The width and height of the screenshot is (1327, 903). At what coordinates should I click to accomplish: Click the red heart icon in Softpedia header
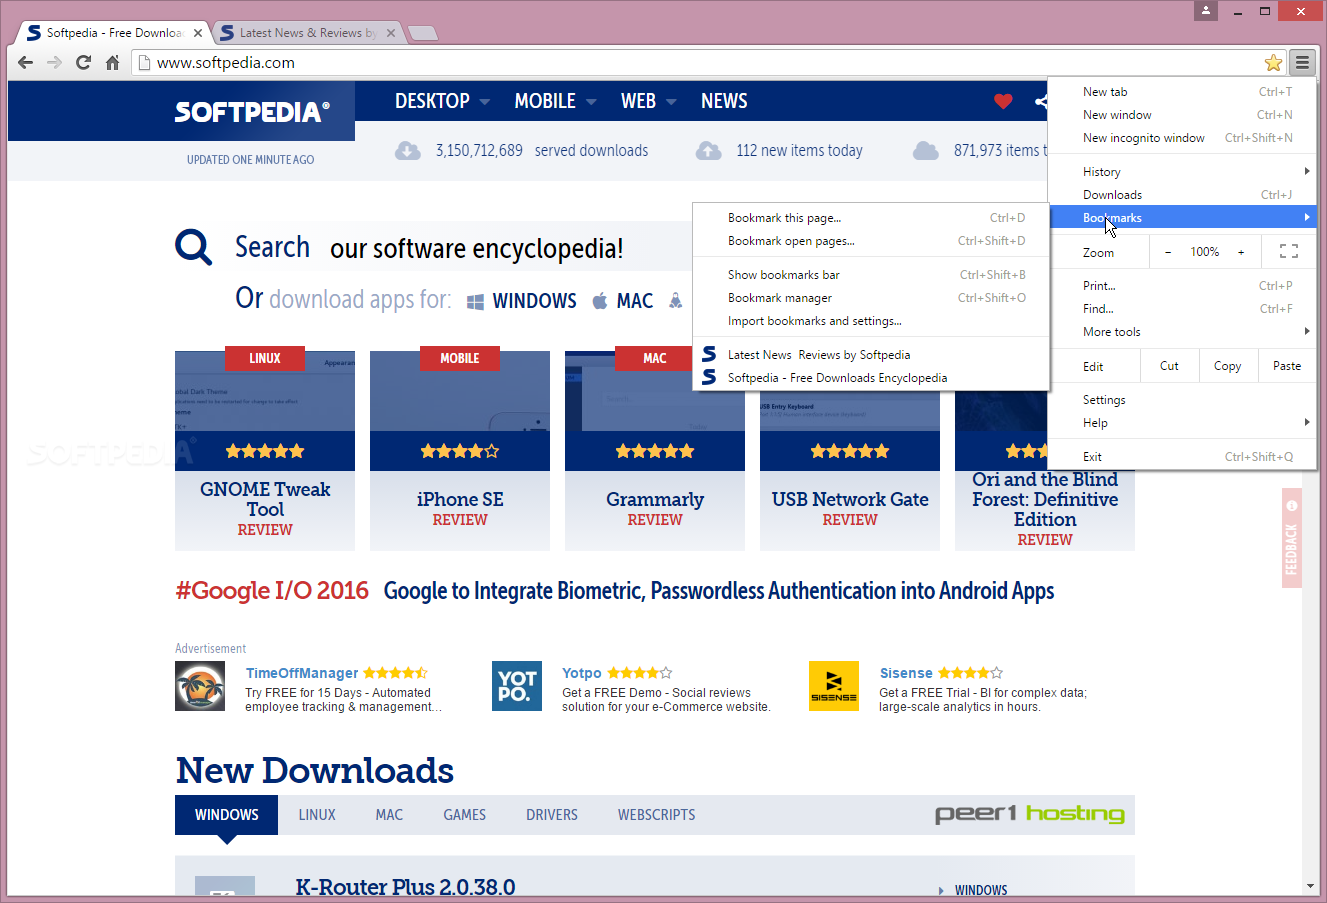click(x=1003, y=101)
